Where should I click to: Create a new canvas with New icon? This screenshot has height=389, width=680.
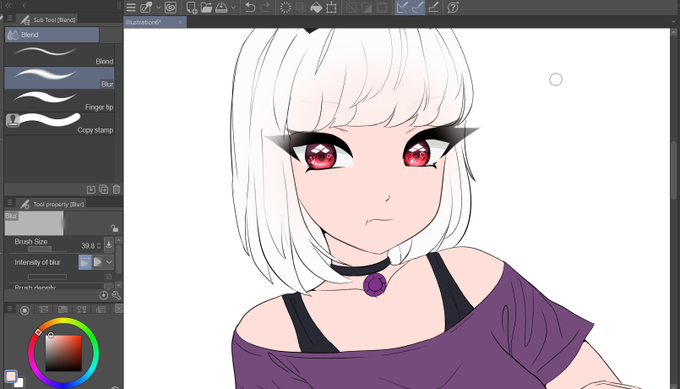(x=191, y=7)
